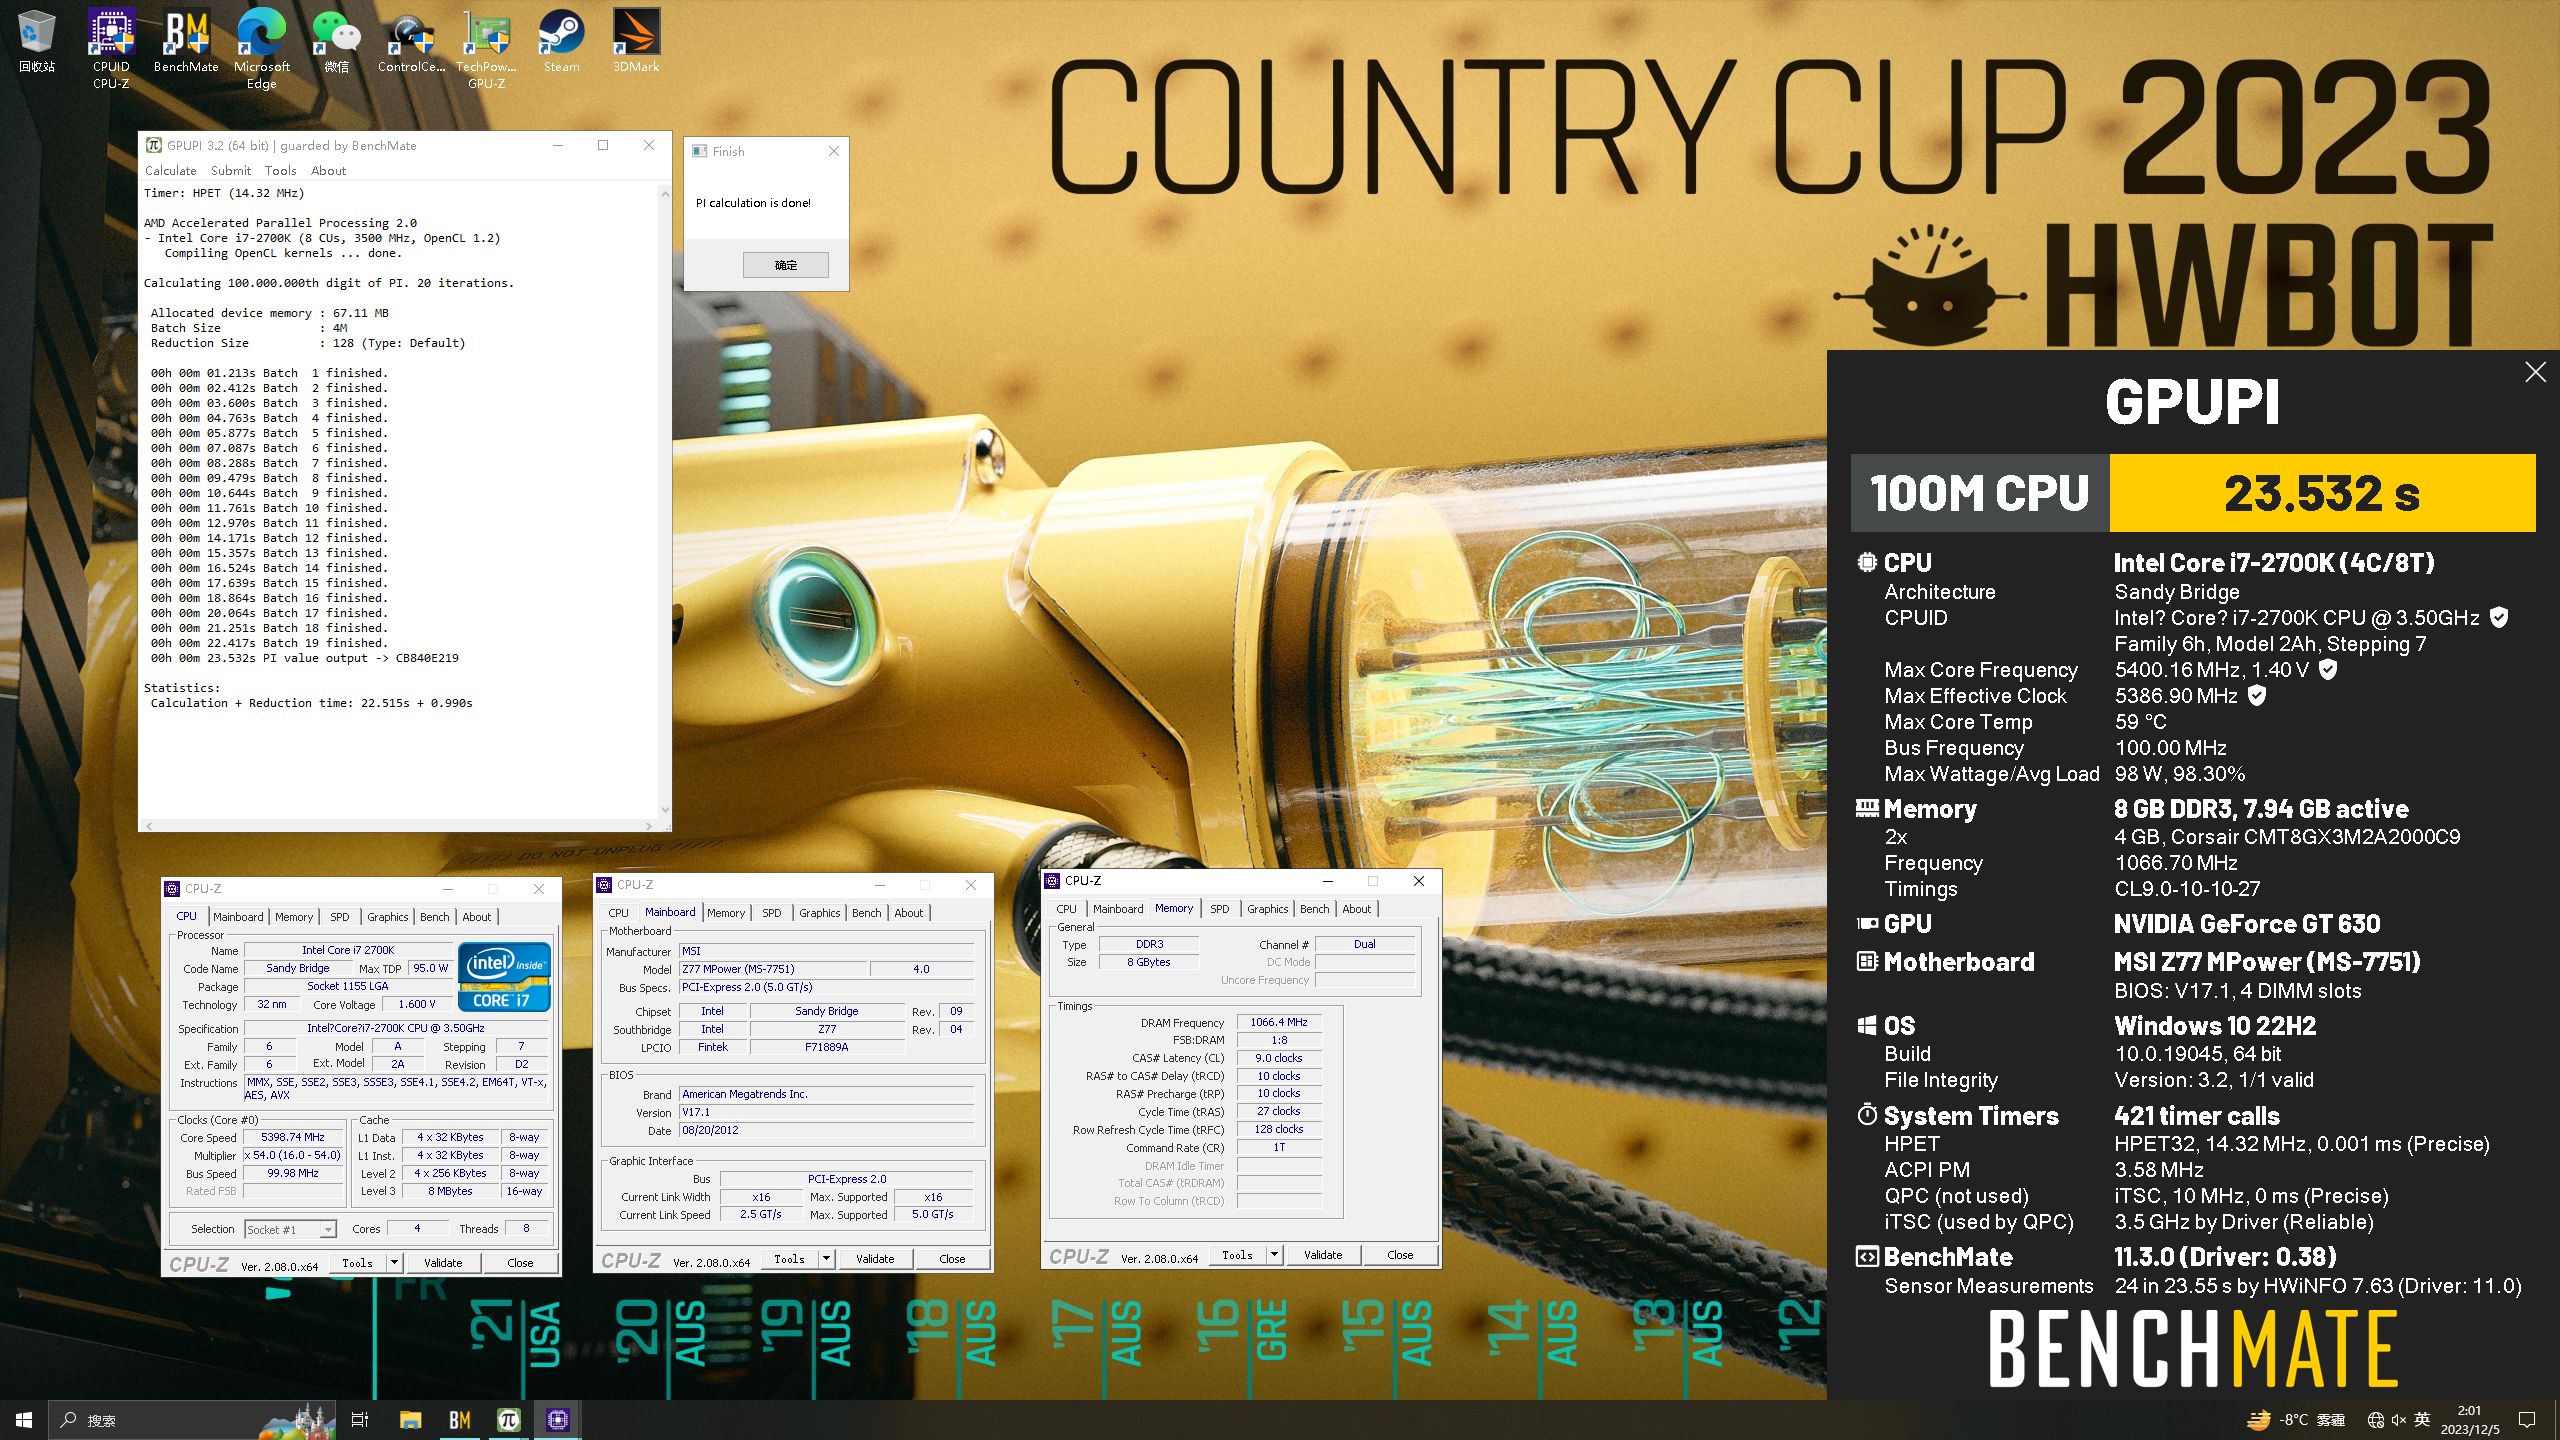This screenshot has width=2560, height=1440.
Task: Open About tab in middle CPU-Z window
Action: (909, 913)
